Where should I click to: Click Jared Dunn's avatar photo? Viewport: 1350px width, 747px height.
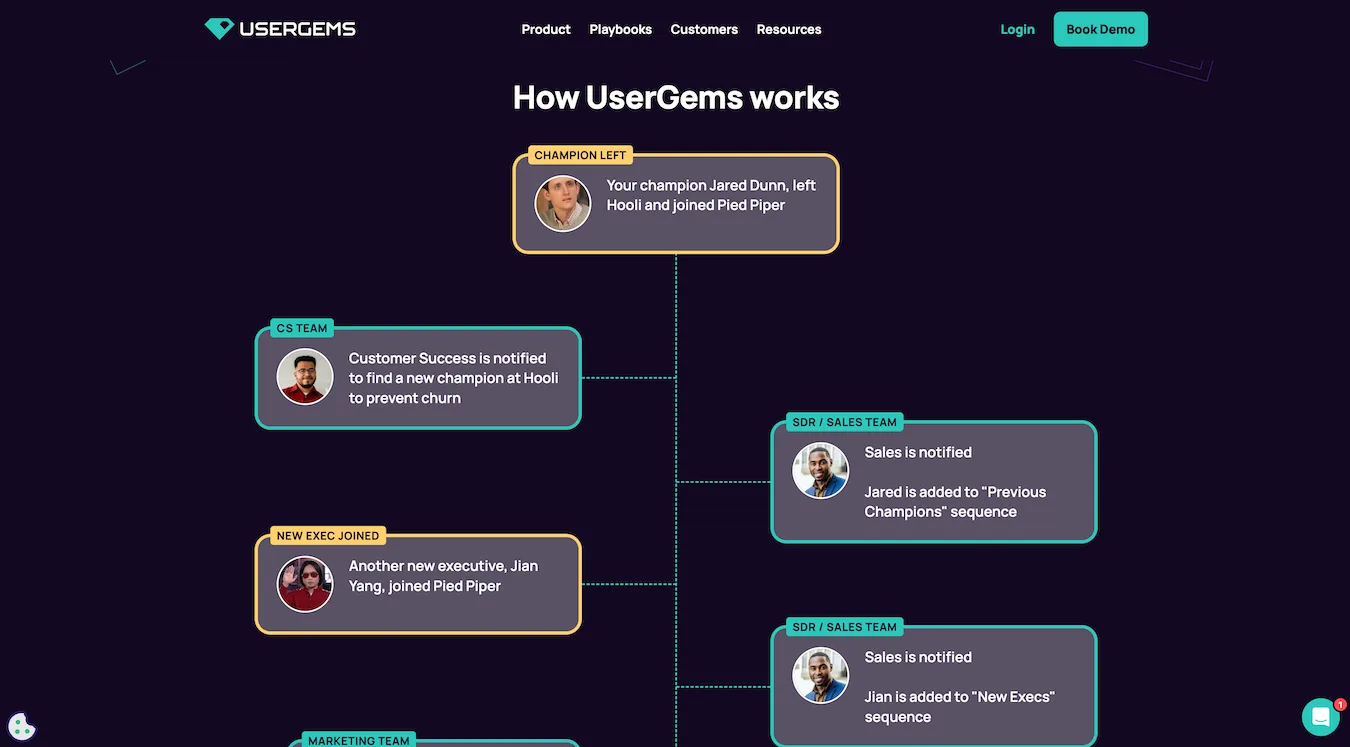563,204
